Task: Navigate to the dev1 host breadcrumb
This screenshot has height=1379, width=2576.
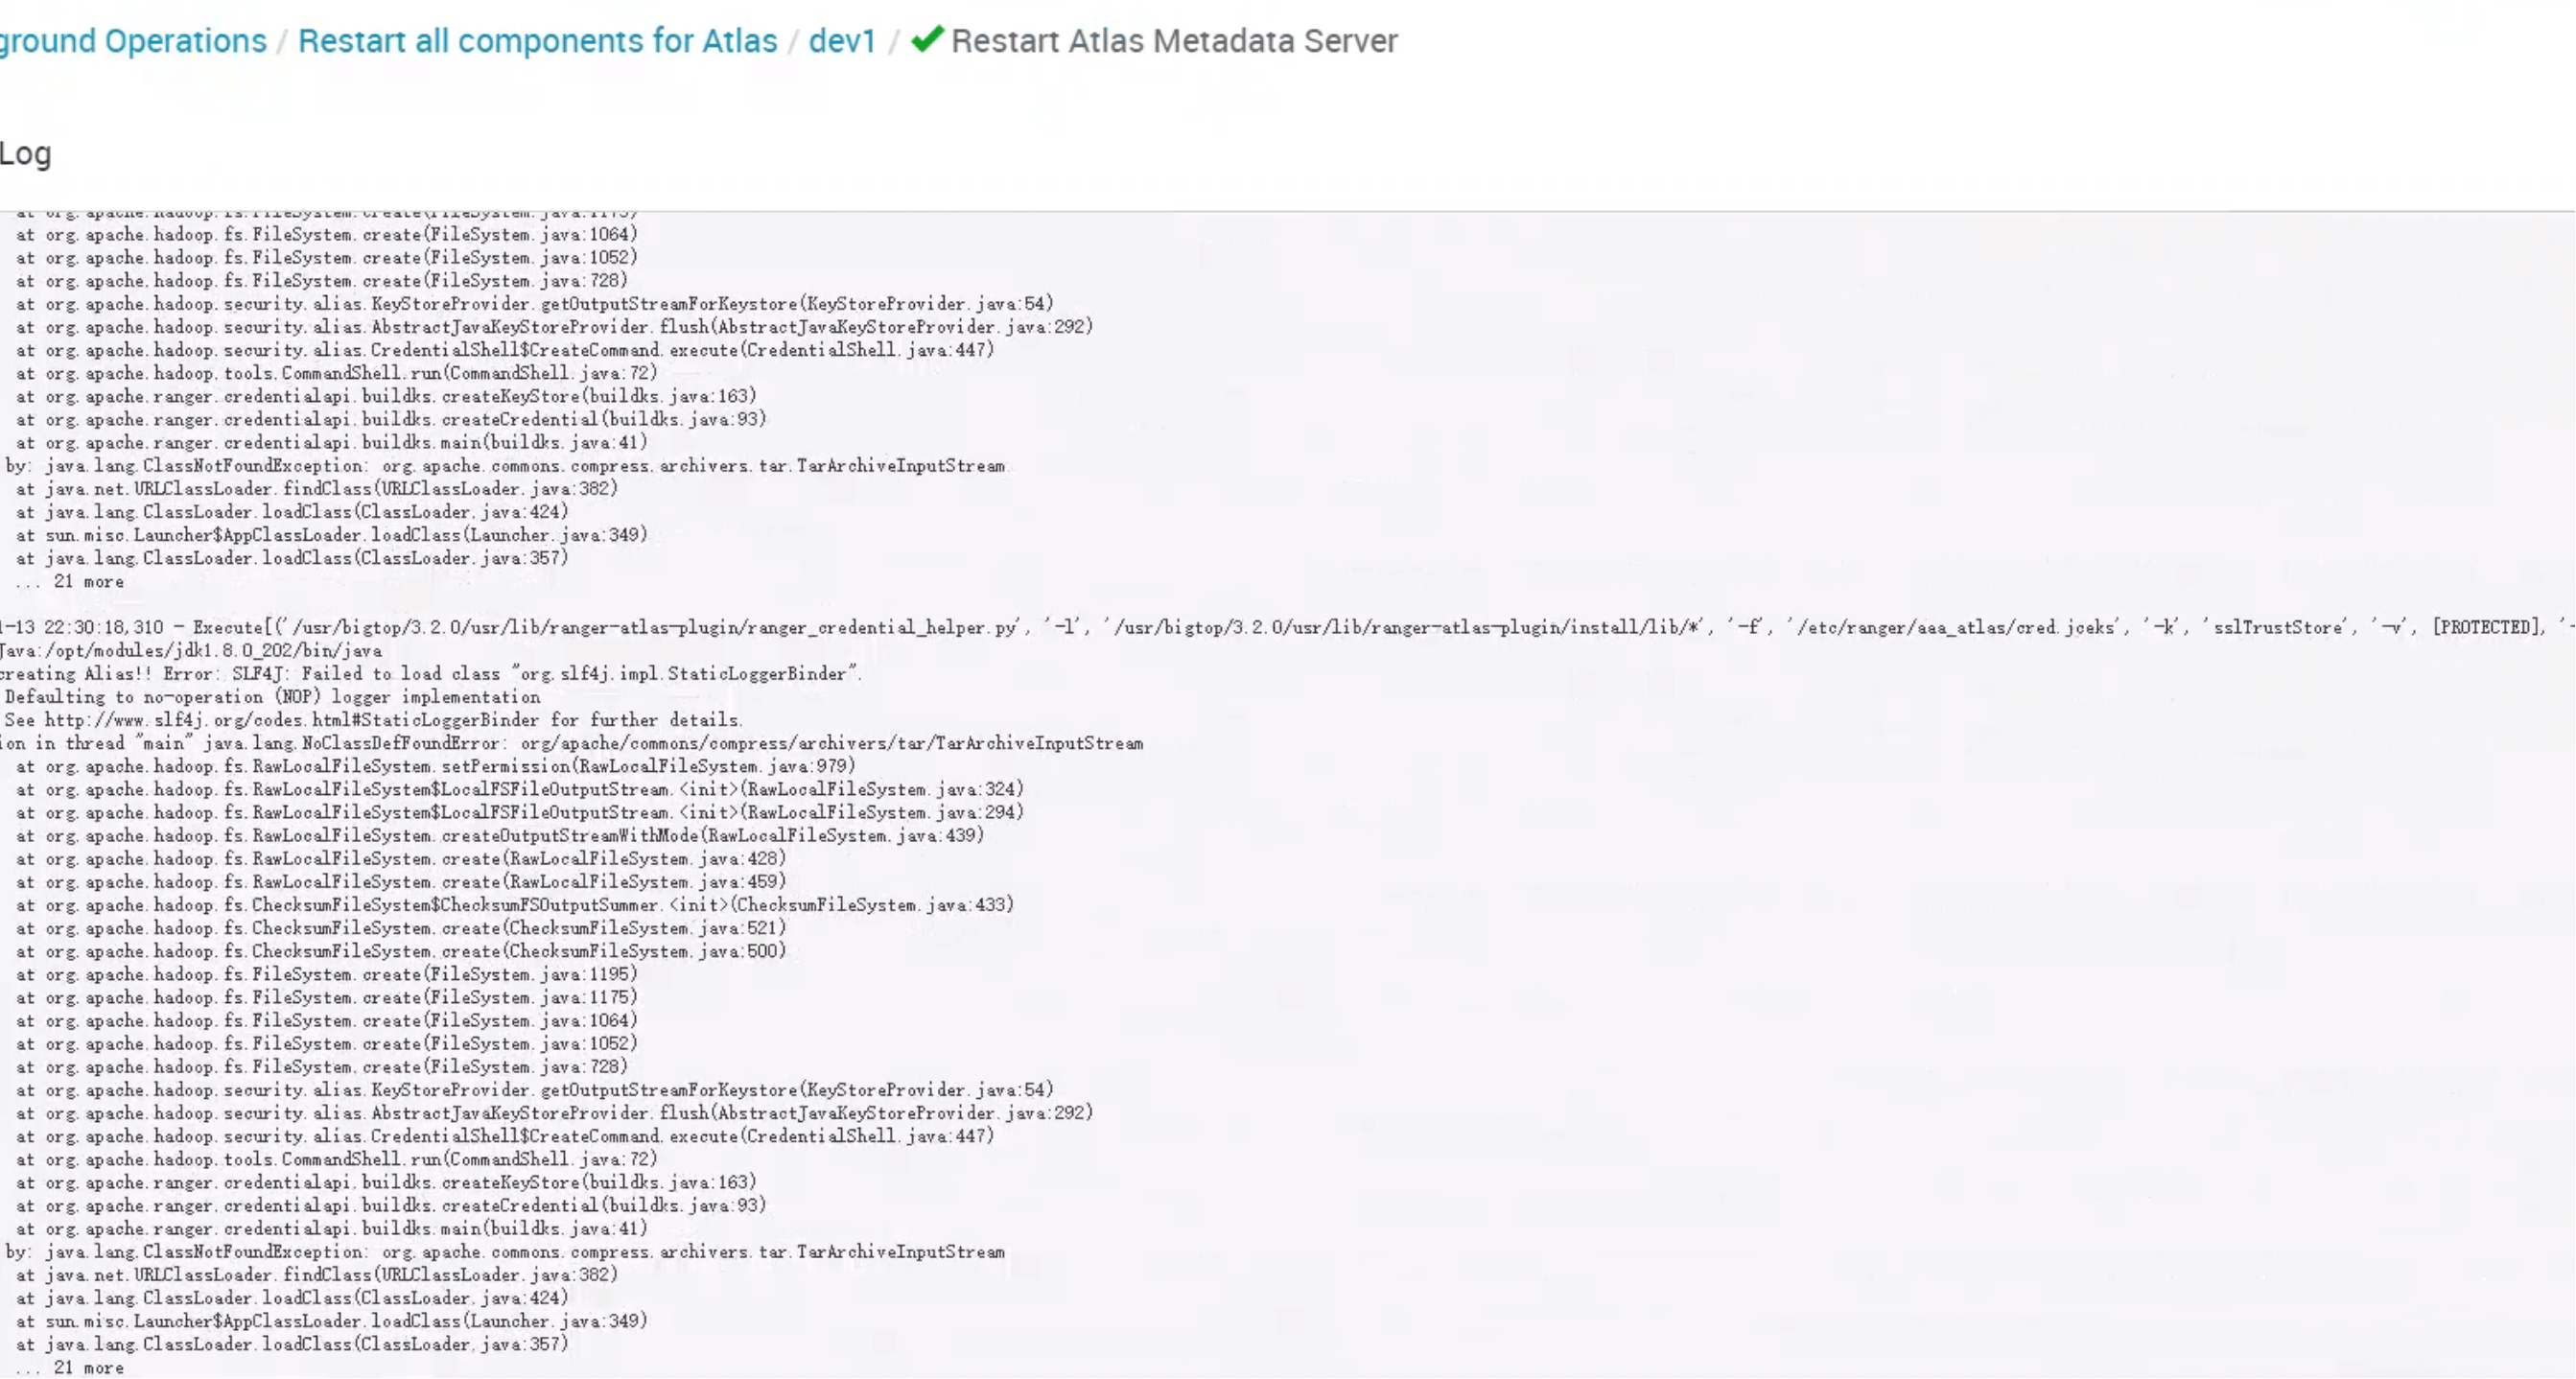Action: click(x=842, y=41)
